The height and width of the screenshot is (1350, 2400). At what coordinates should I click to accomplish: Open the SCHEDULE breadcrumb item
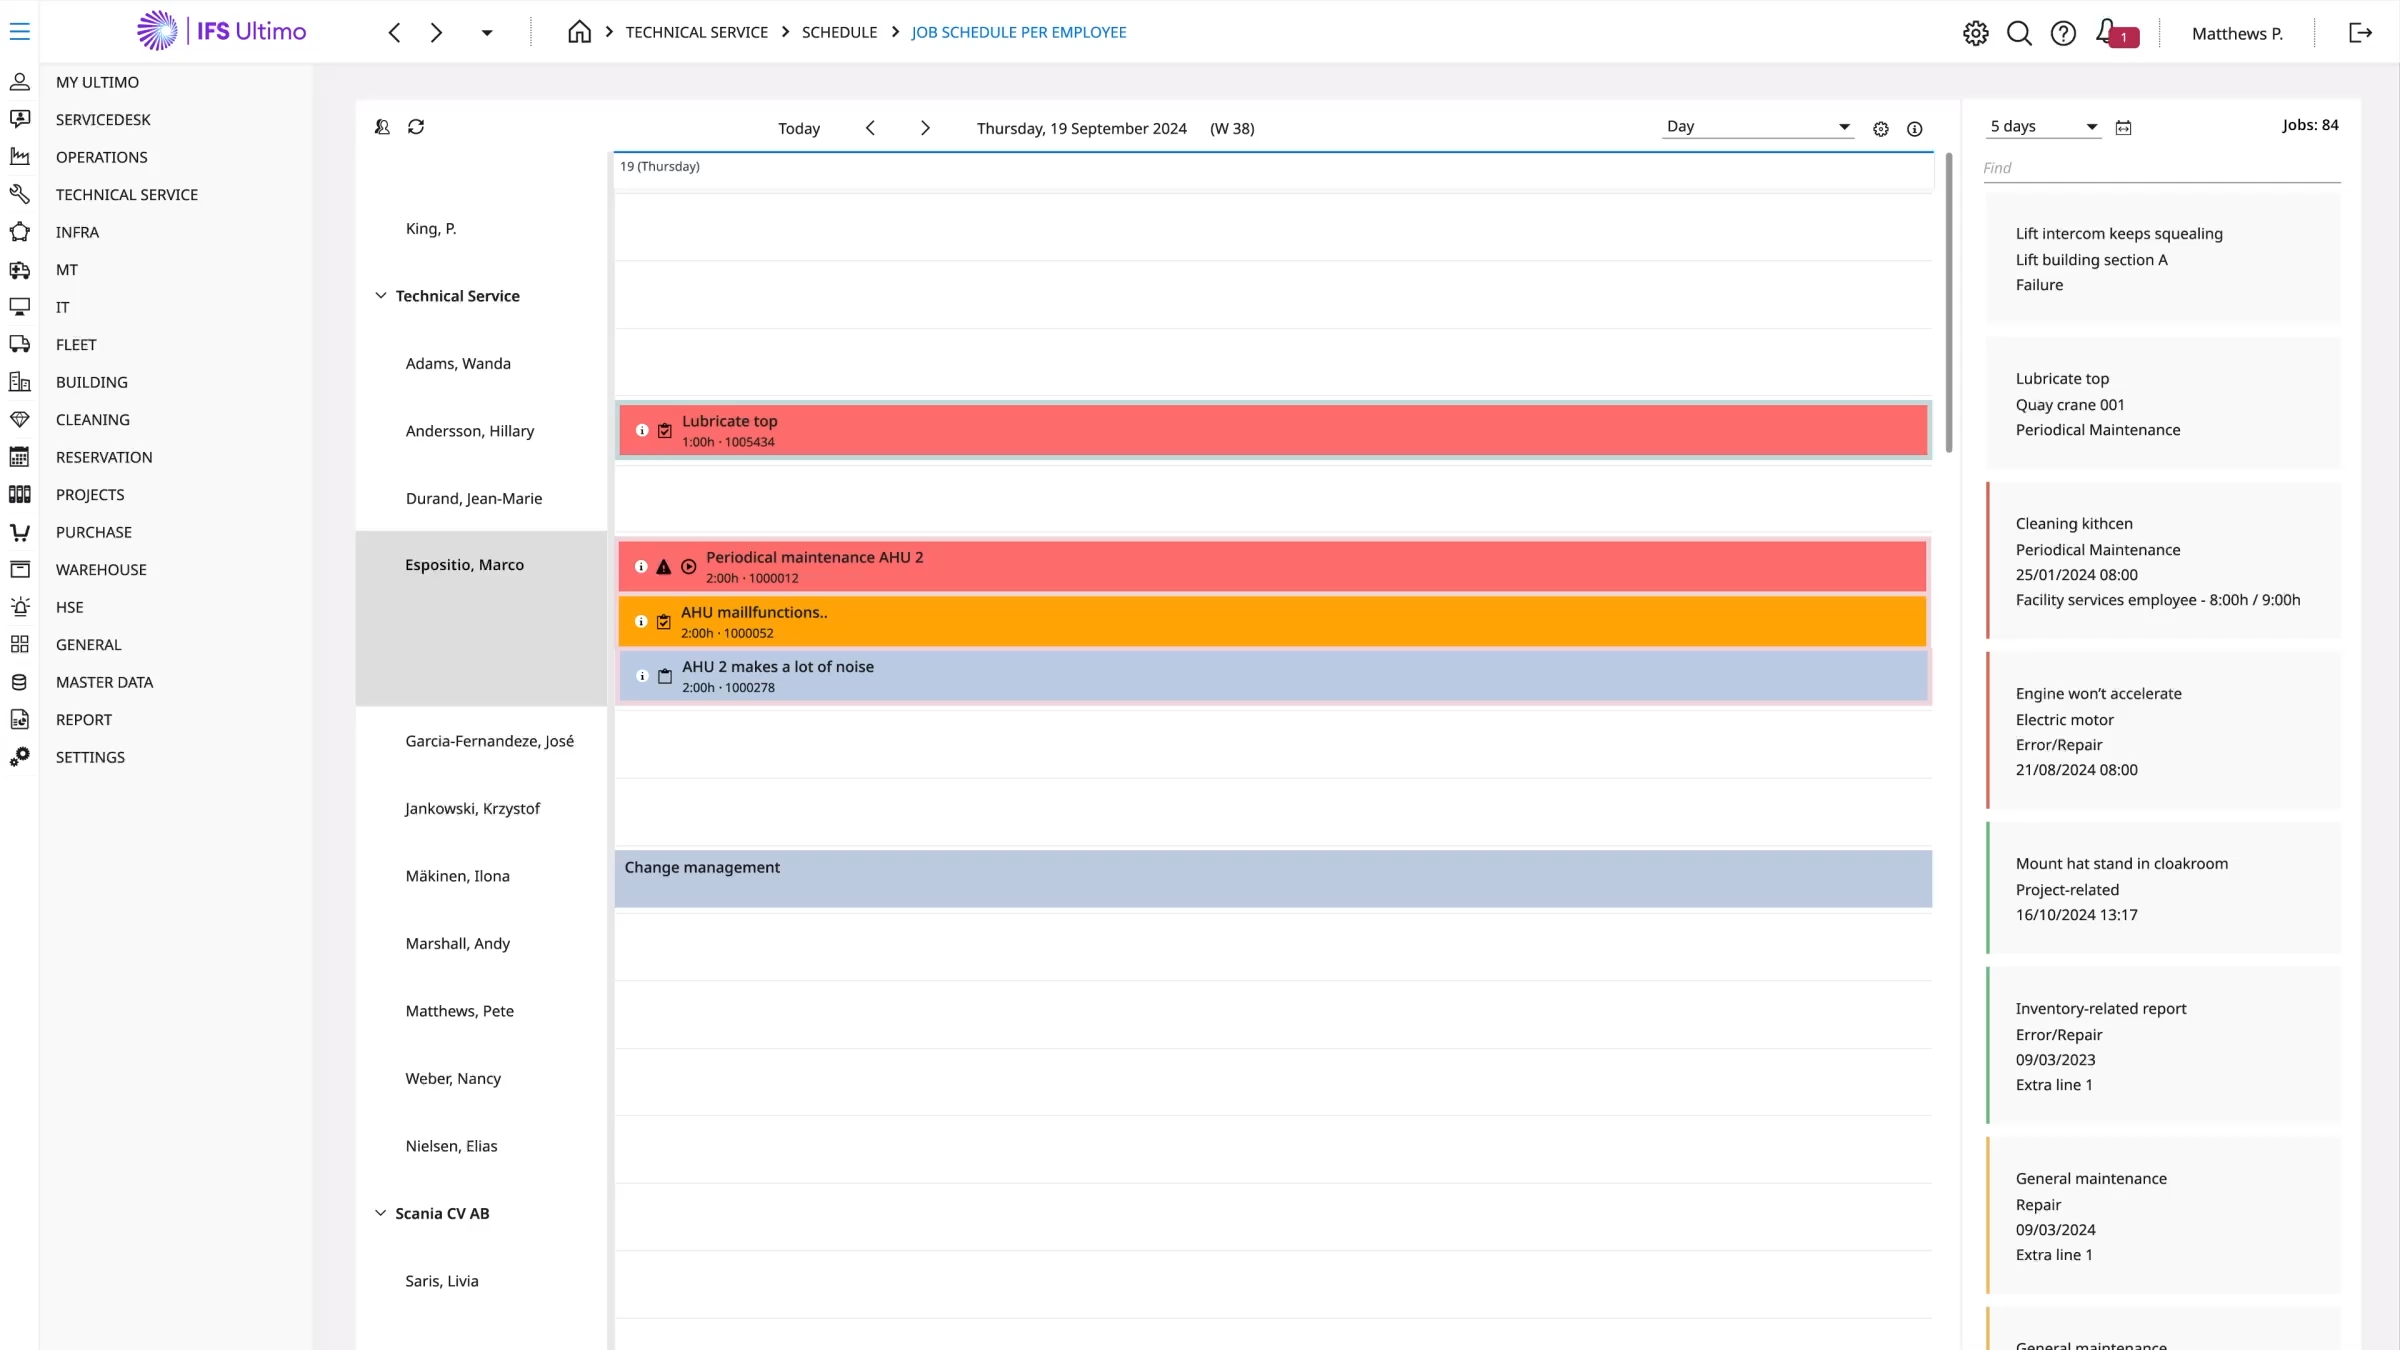839,32
